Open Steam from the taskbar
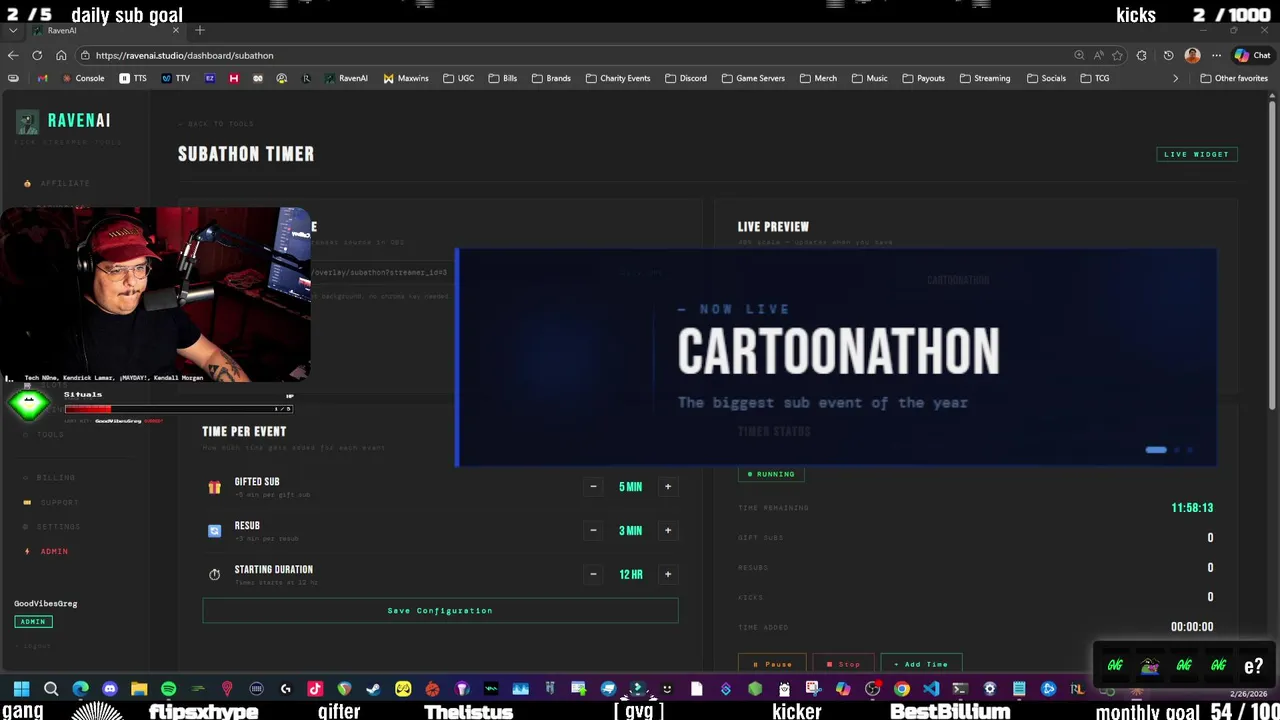Viewport: 1280px width, 720px height. point(373,688)
